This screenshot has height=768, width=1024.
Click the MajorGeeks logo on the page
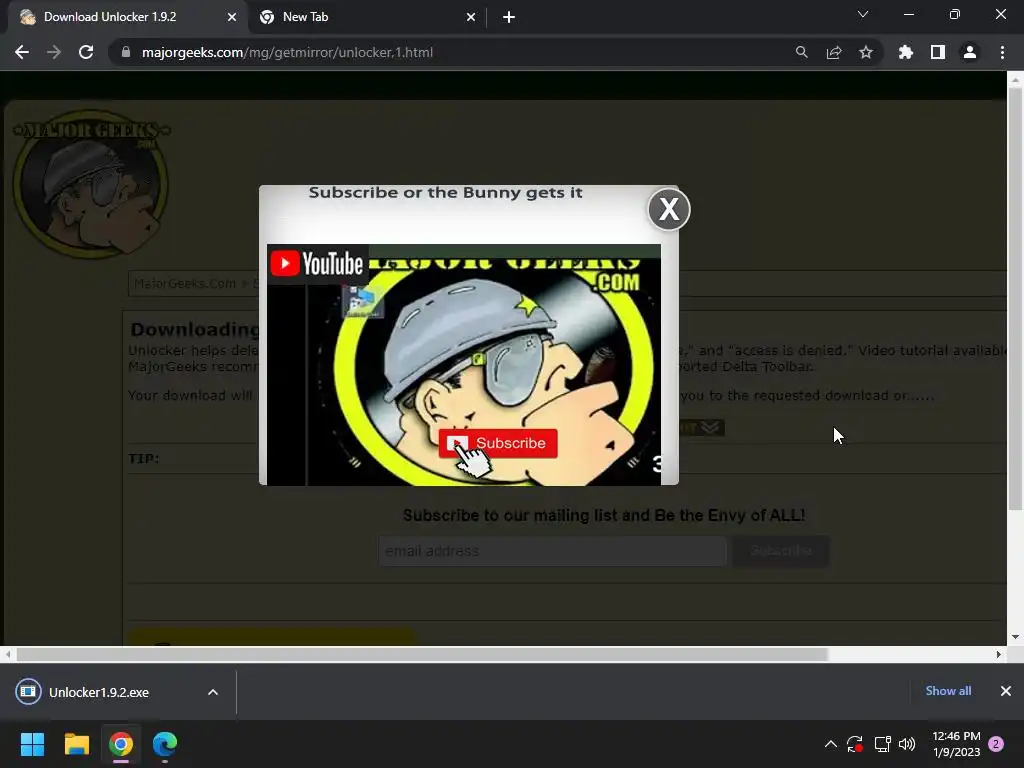tap(91, 184)
